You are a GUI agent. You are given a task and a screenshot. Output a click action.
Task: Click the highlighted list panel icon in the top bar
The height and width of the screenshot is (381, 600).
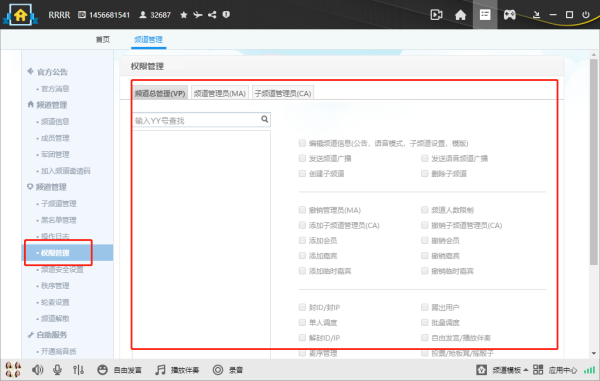(485, 15)
